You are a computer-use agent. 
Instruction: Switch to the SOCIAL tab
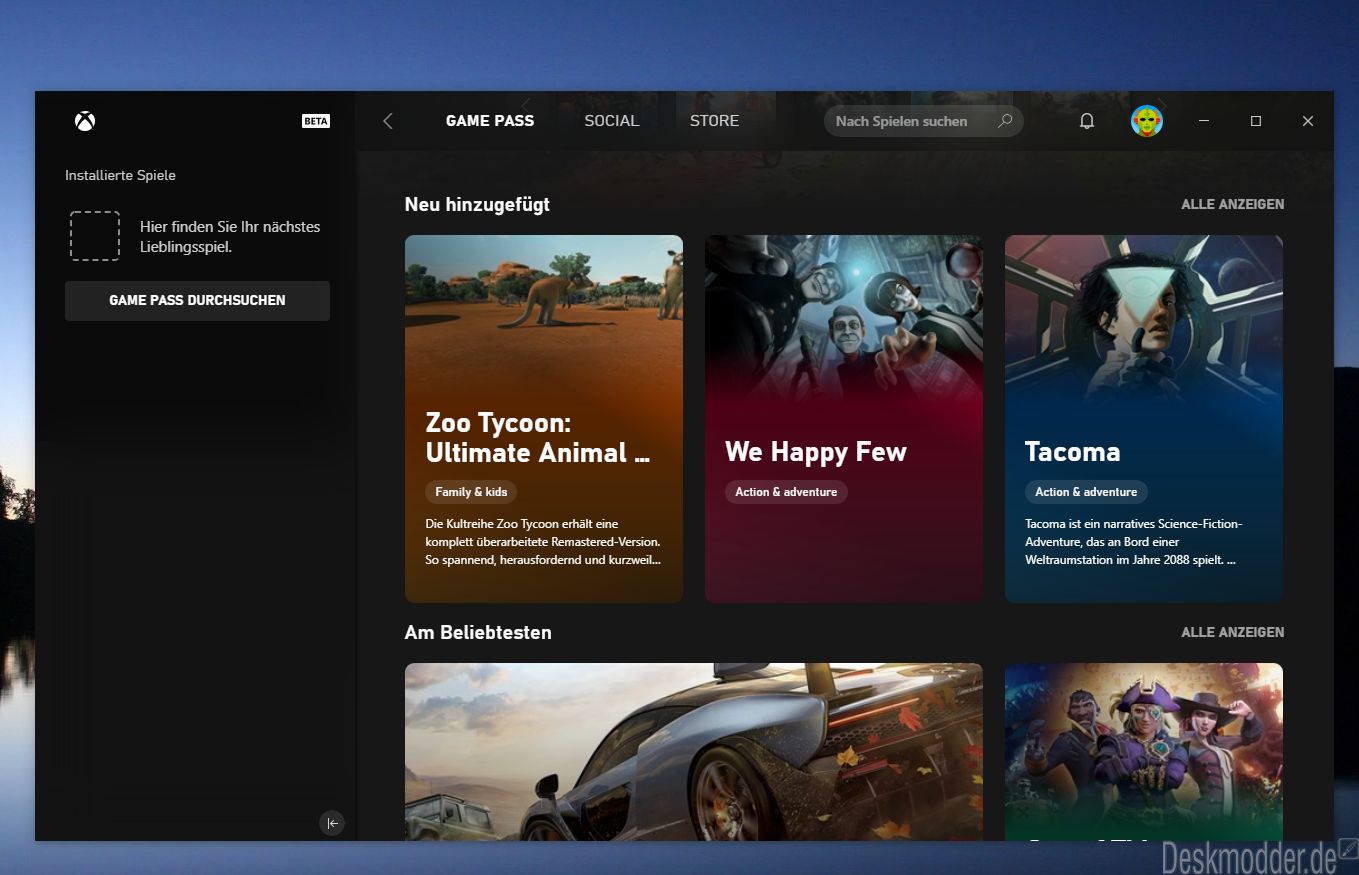point(612,121)
